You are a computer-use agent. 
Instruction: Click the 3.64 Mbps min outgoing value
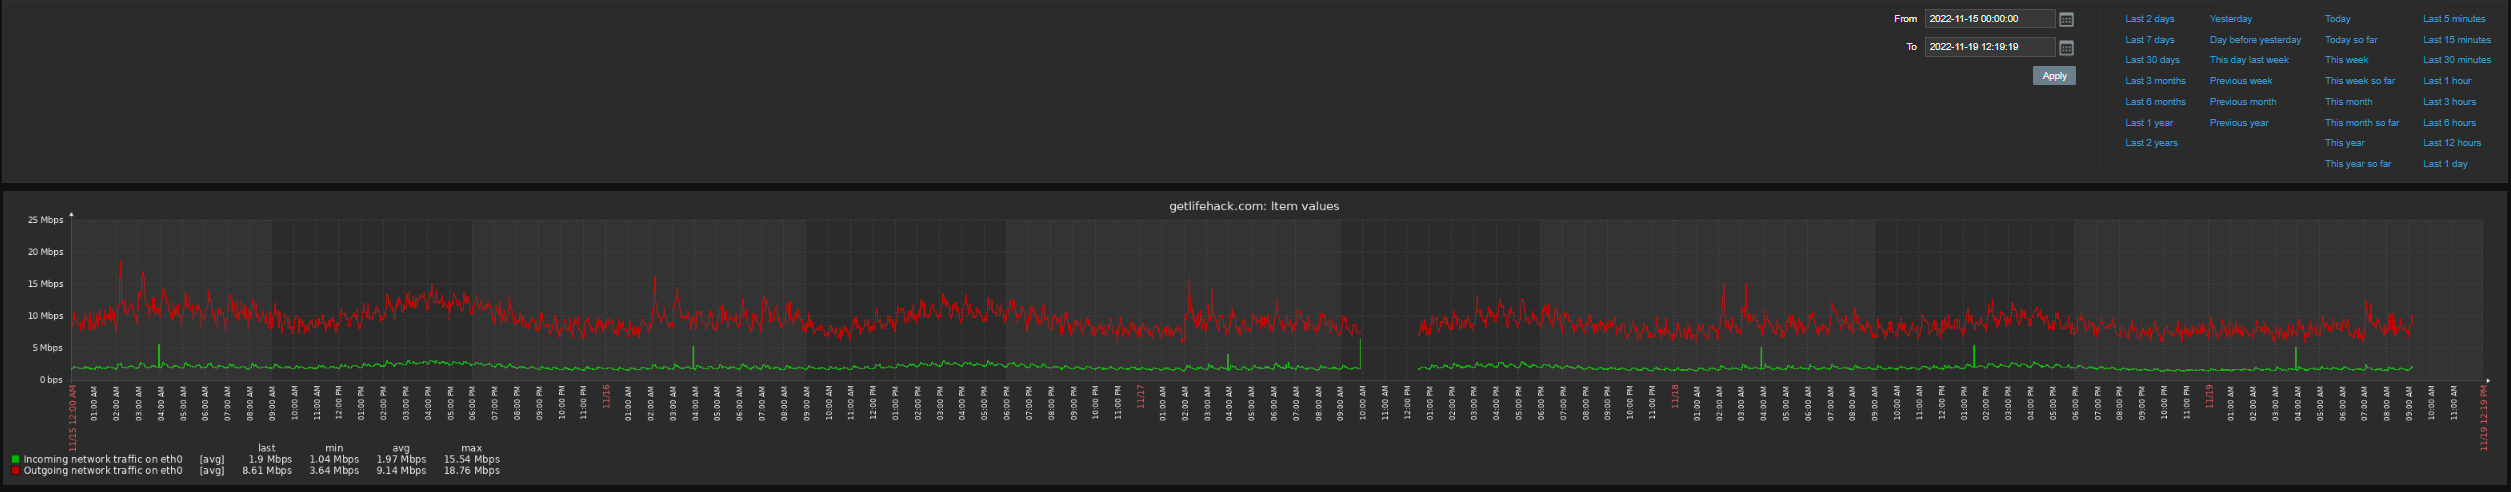(334, 470)
